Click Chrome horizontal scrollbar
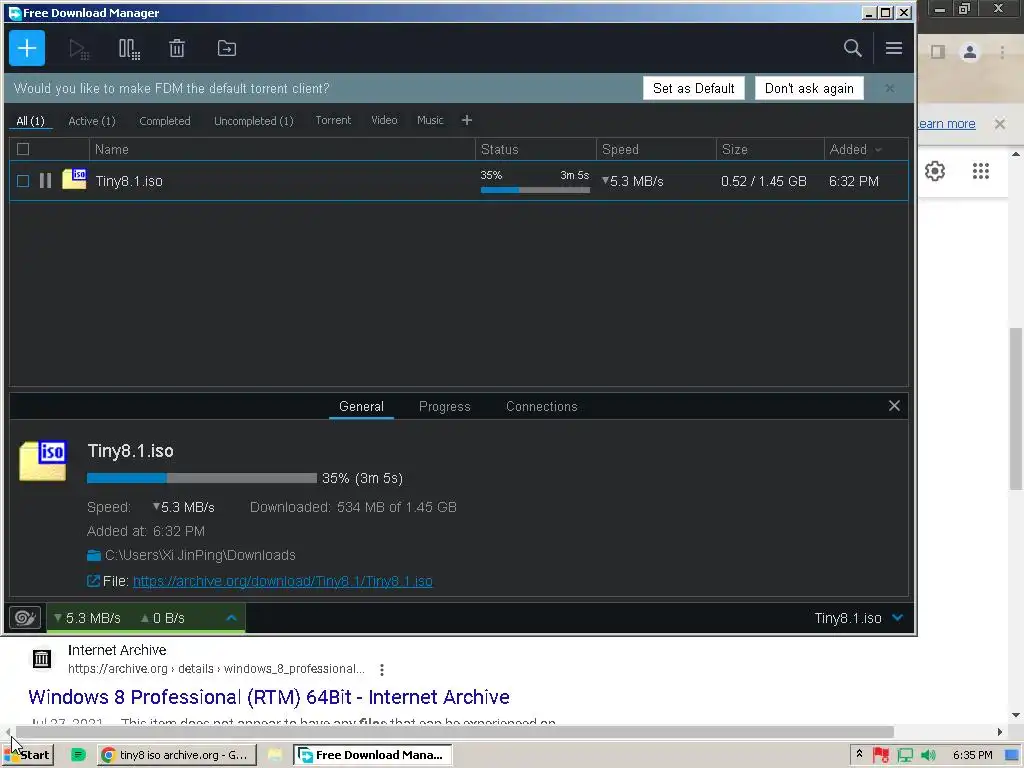This screenshot has height=768, width=1024. point(455,731)
